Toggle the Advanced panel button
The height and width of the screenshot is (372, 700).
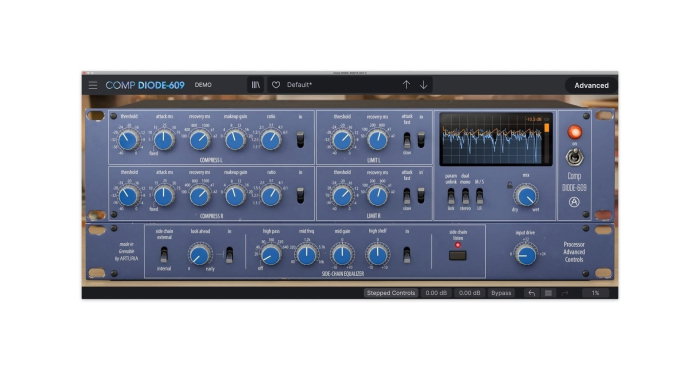click(592, 85)
